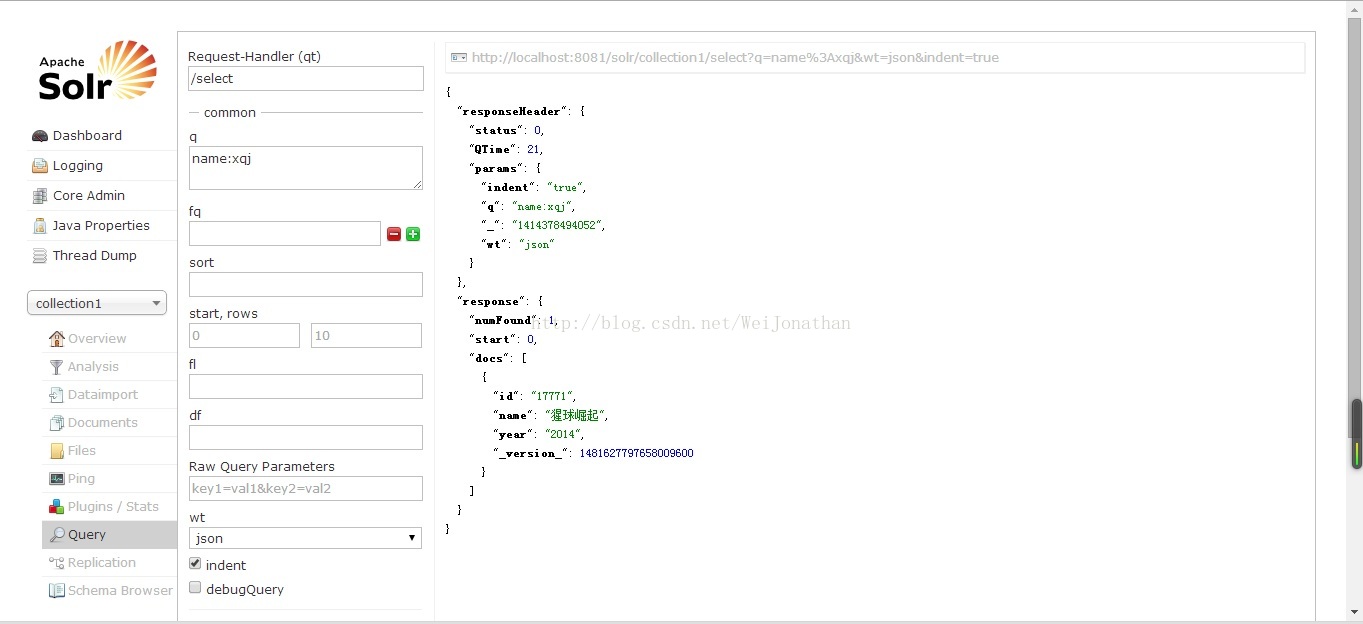The width and height of the screenshot is (1363, 624).
Task: Click the Apache Solr logo
Action: (x=98, y=71)
